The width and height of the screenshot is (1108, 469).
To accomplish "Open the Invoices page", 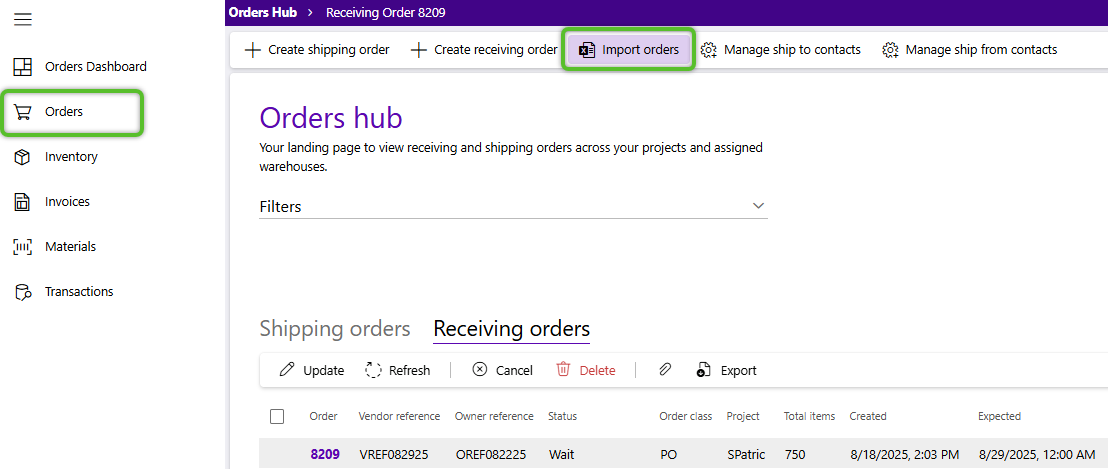I will [67, 202].
